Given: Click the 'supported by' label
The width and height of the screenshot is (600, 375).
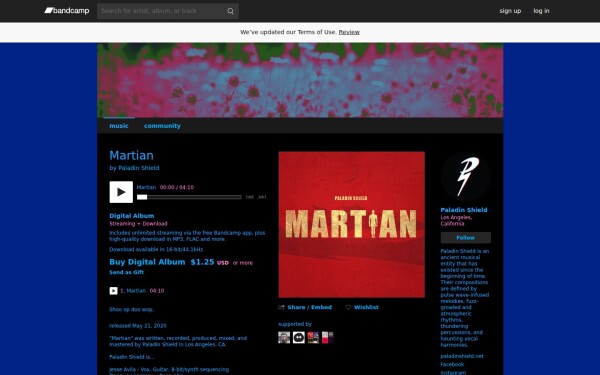Looking at the screenshot, I should point(295,324).
